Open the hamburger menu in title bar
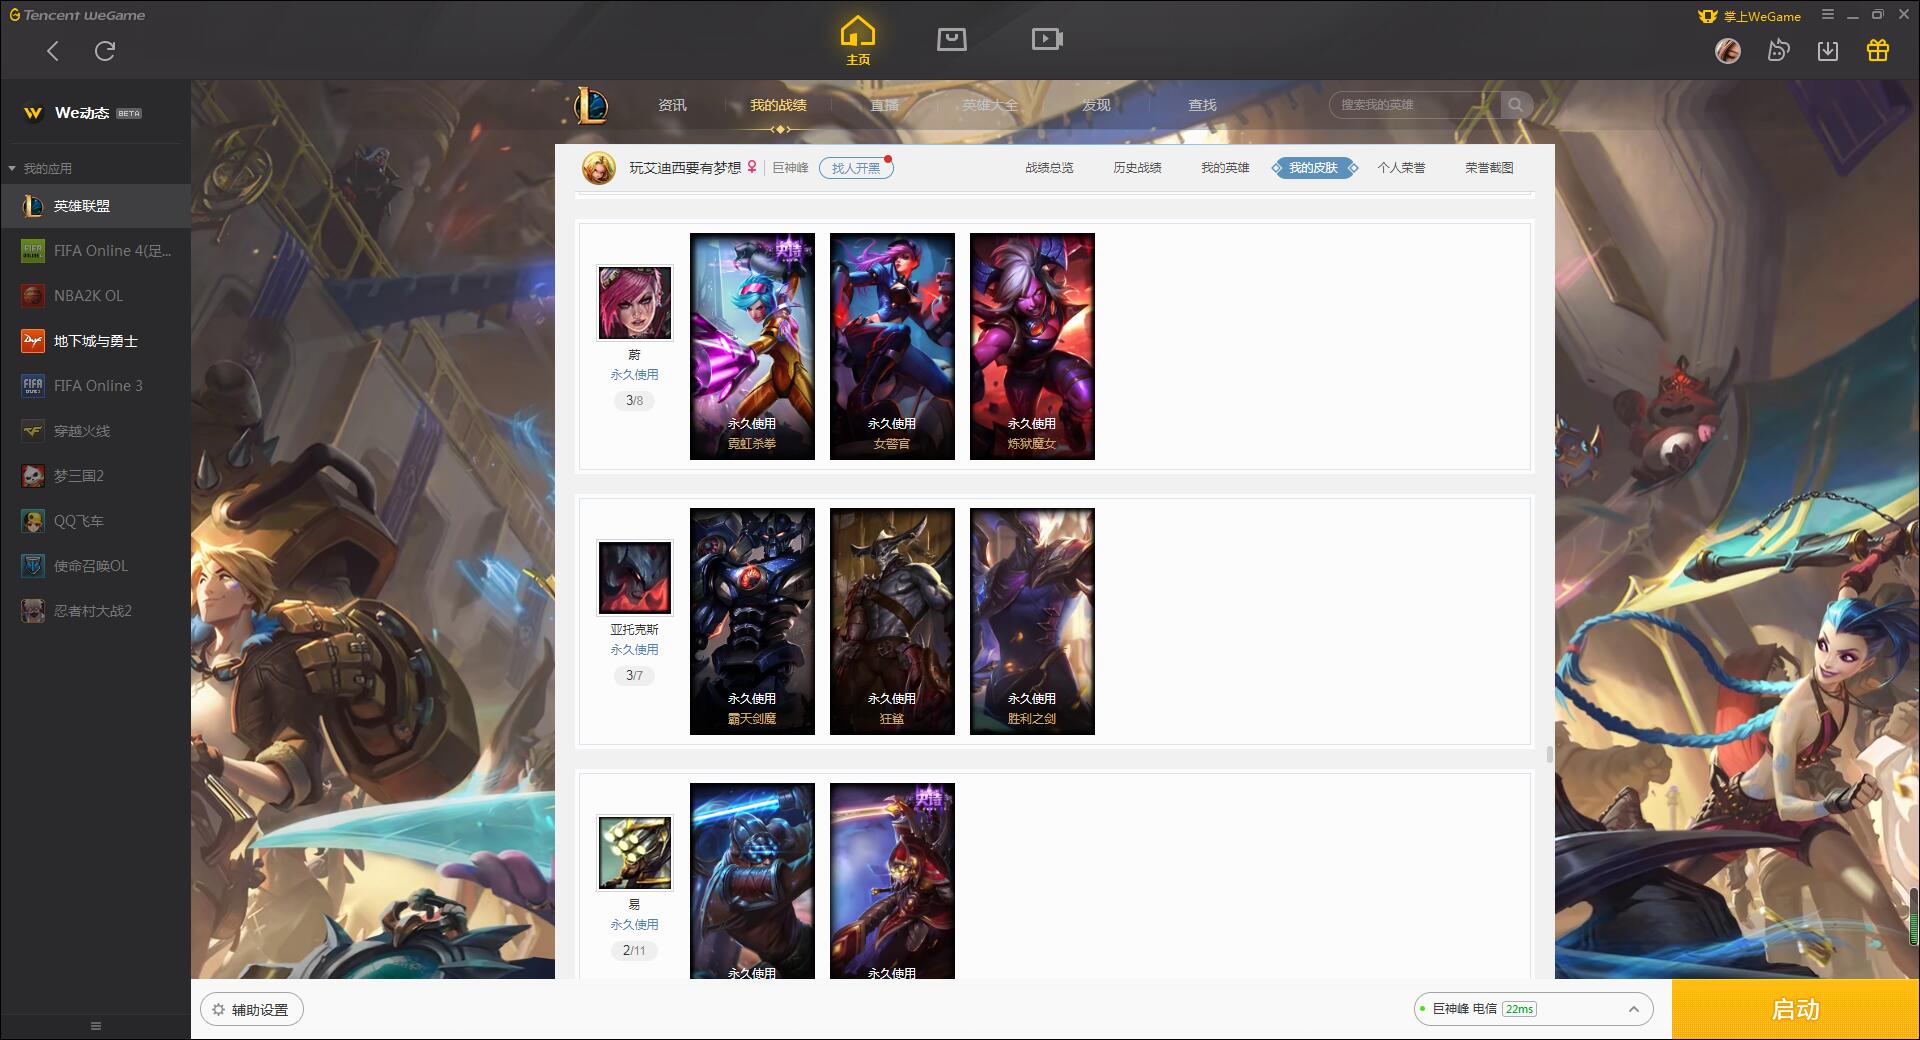Image resolution: width=1920 pixels, height=1040 pixels. (x=1828, y=15)
